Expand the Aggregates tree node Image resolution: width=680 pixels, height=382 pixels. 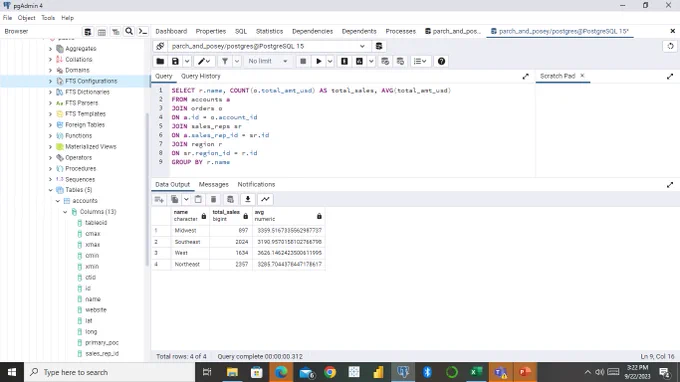point(50,49)
